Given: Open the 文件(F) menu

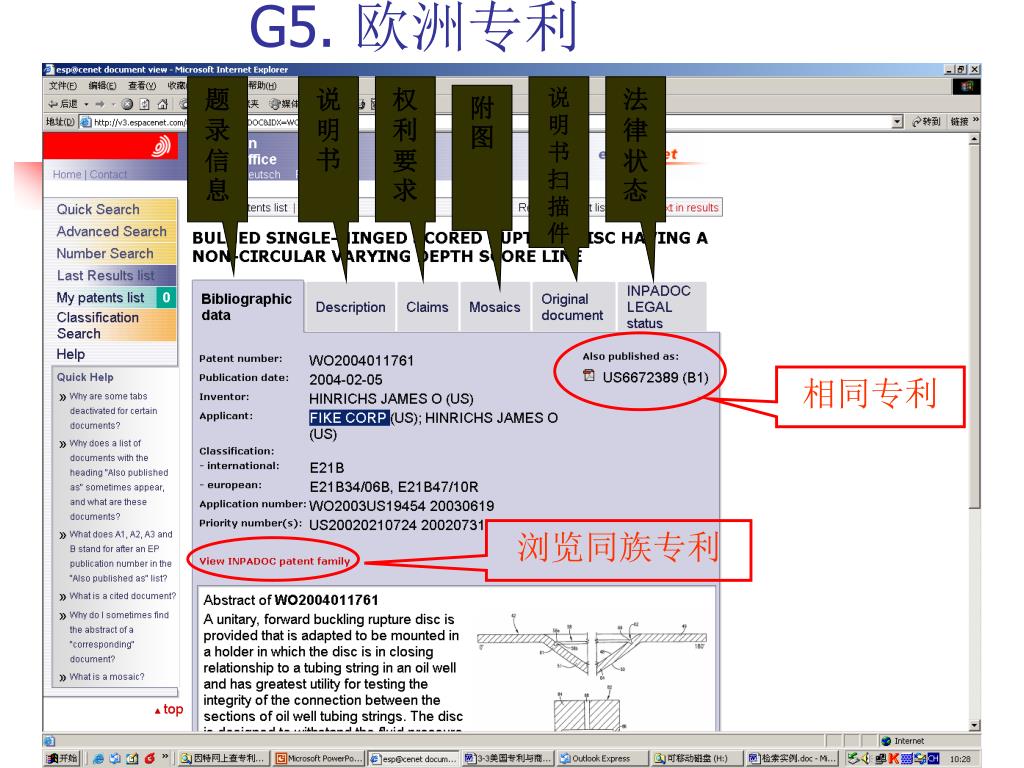Looking at the screenshot, I should tap(63, 86).
